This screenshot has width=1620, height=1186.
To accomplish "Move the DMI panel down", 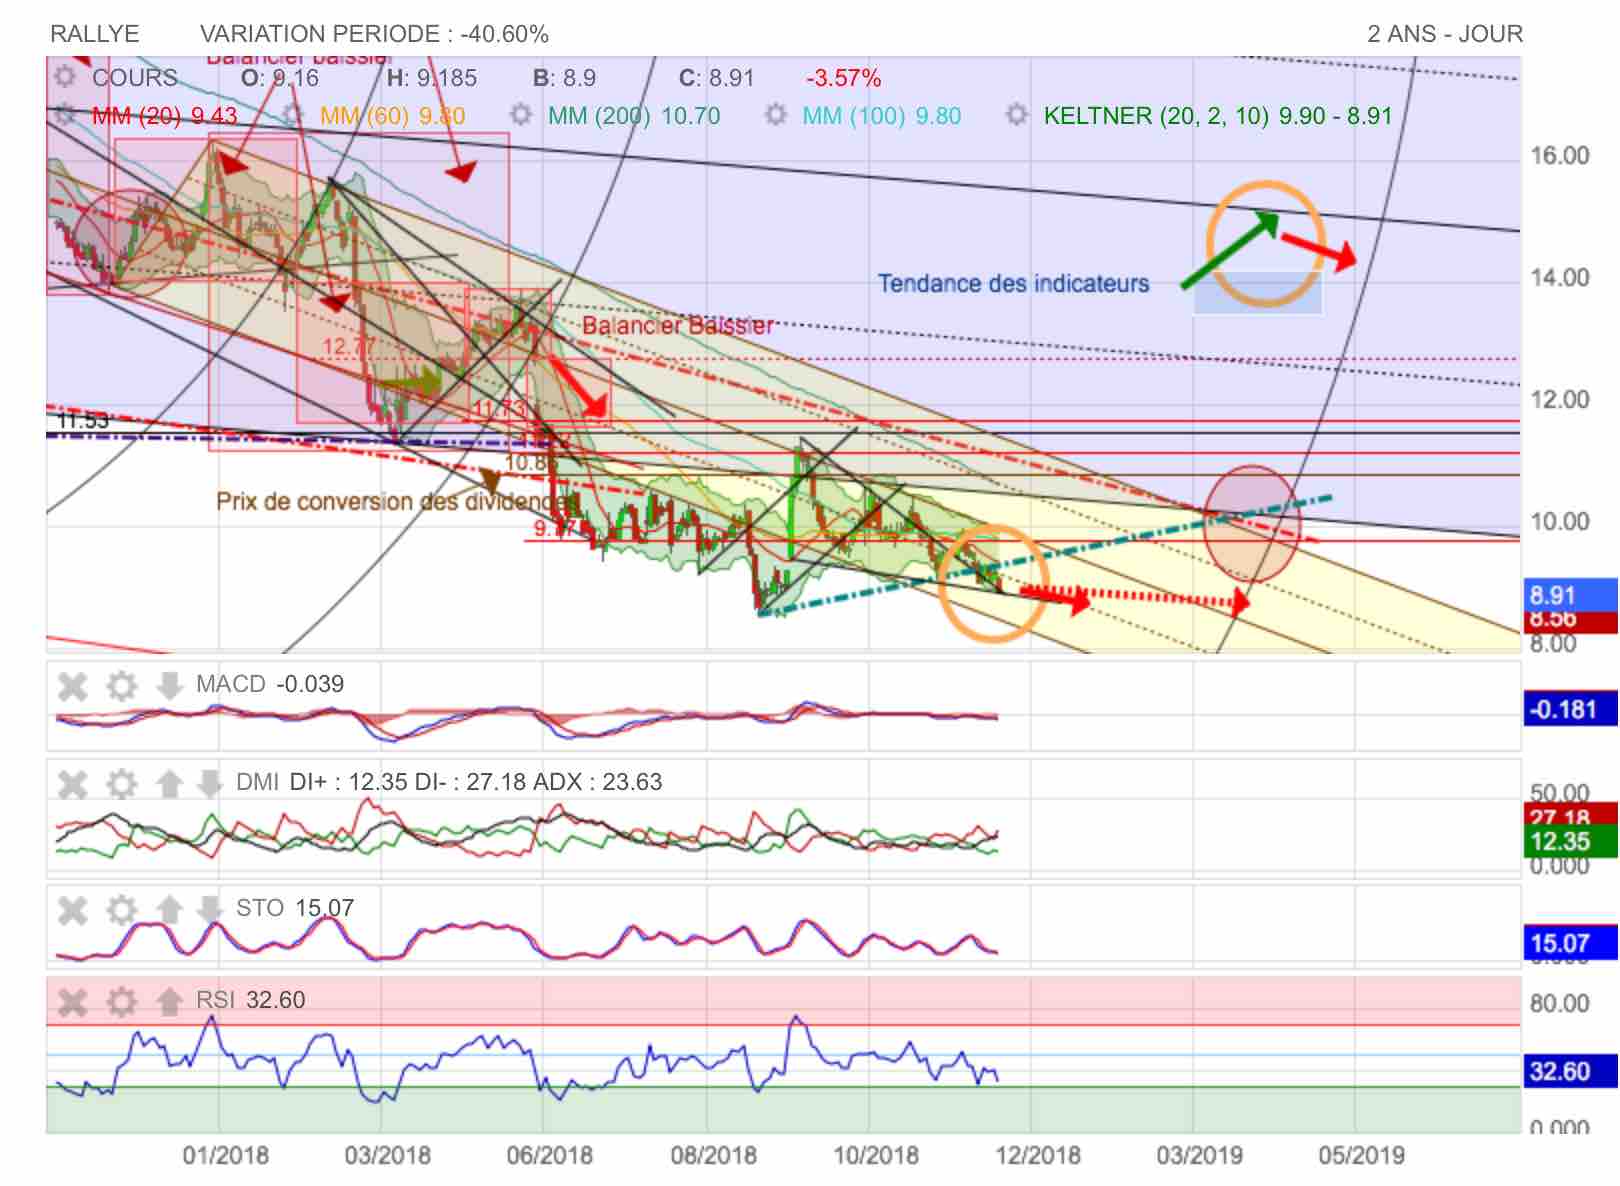I will click(209, 784).
